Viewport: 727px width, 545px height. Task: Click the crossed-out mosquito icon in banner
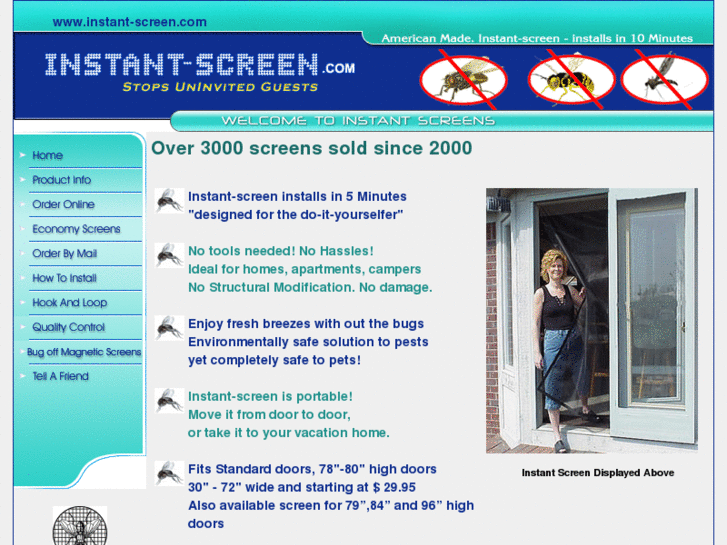click(665, 80)
